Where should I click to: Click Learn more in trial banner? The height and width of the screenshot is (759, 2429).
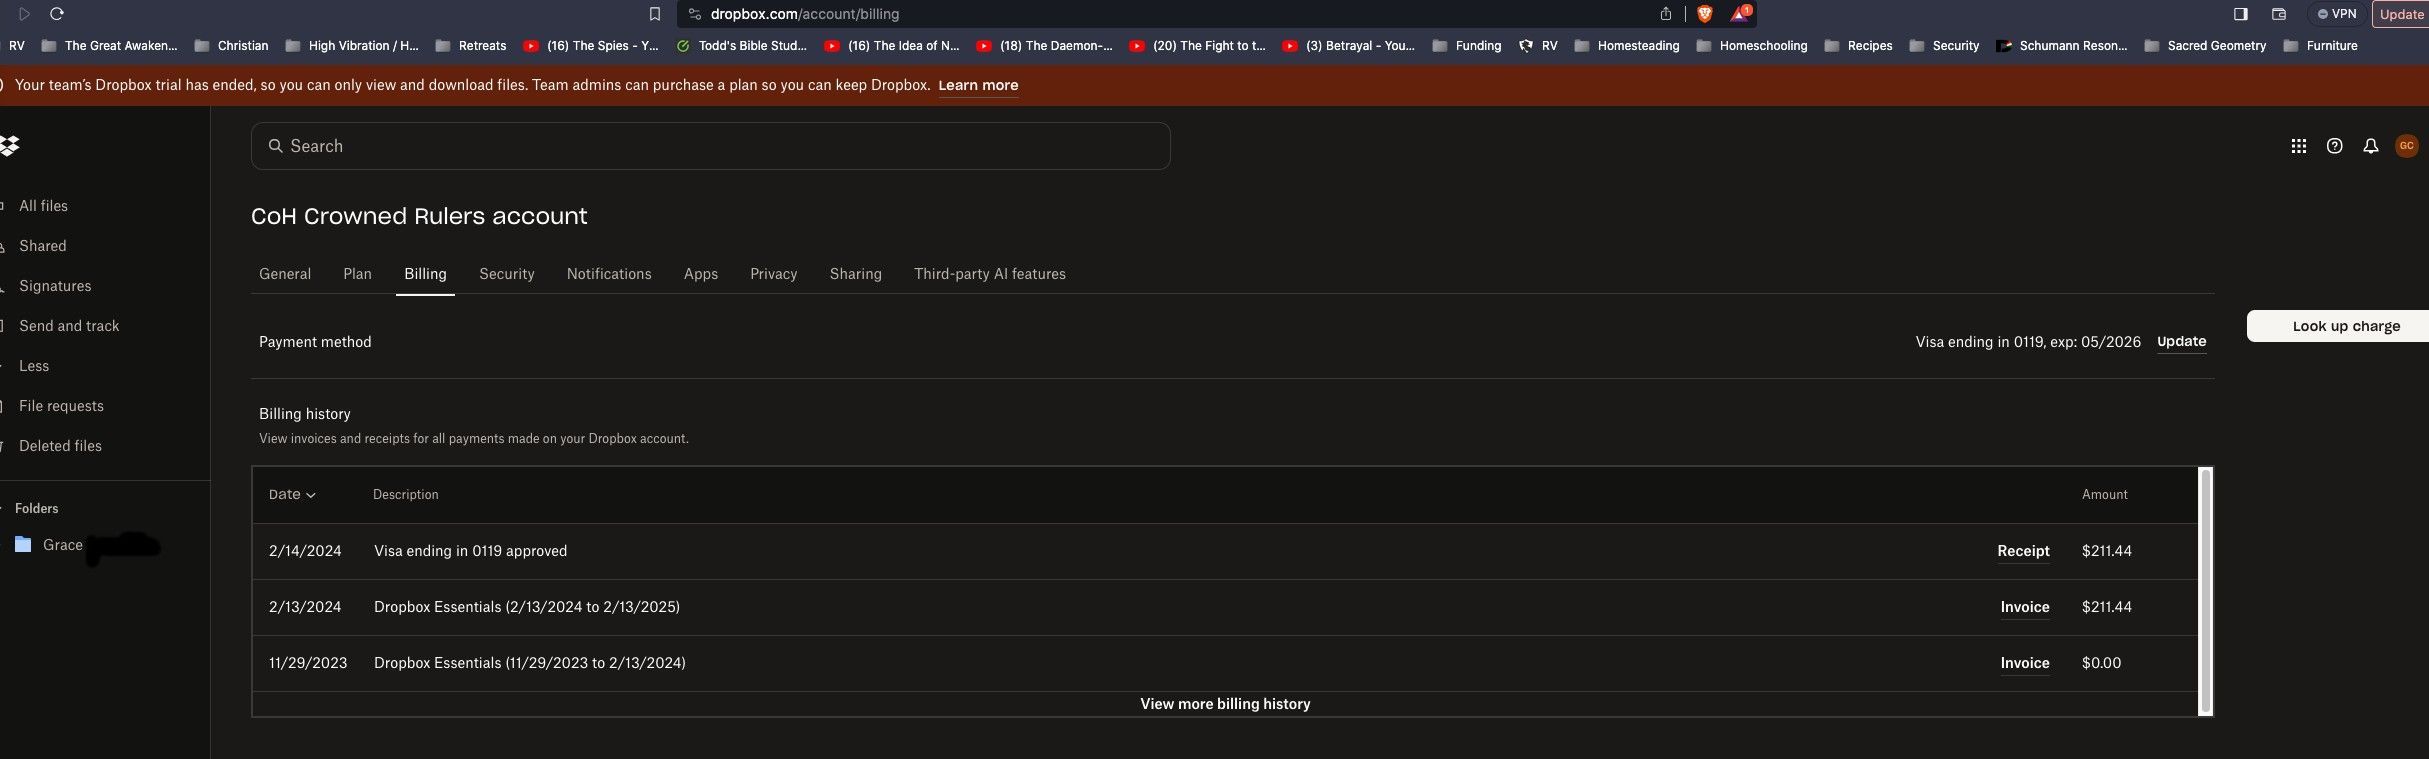(x=978, y=85)
